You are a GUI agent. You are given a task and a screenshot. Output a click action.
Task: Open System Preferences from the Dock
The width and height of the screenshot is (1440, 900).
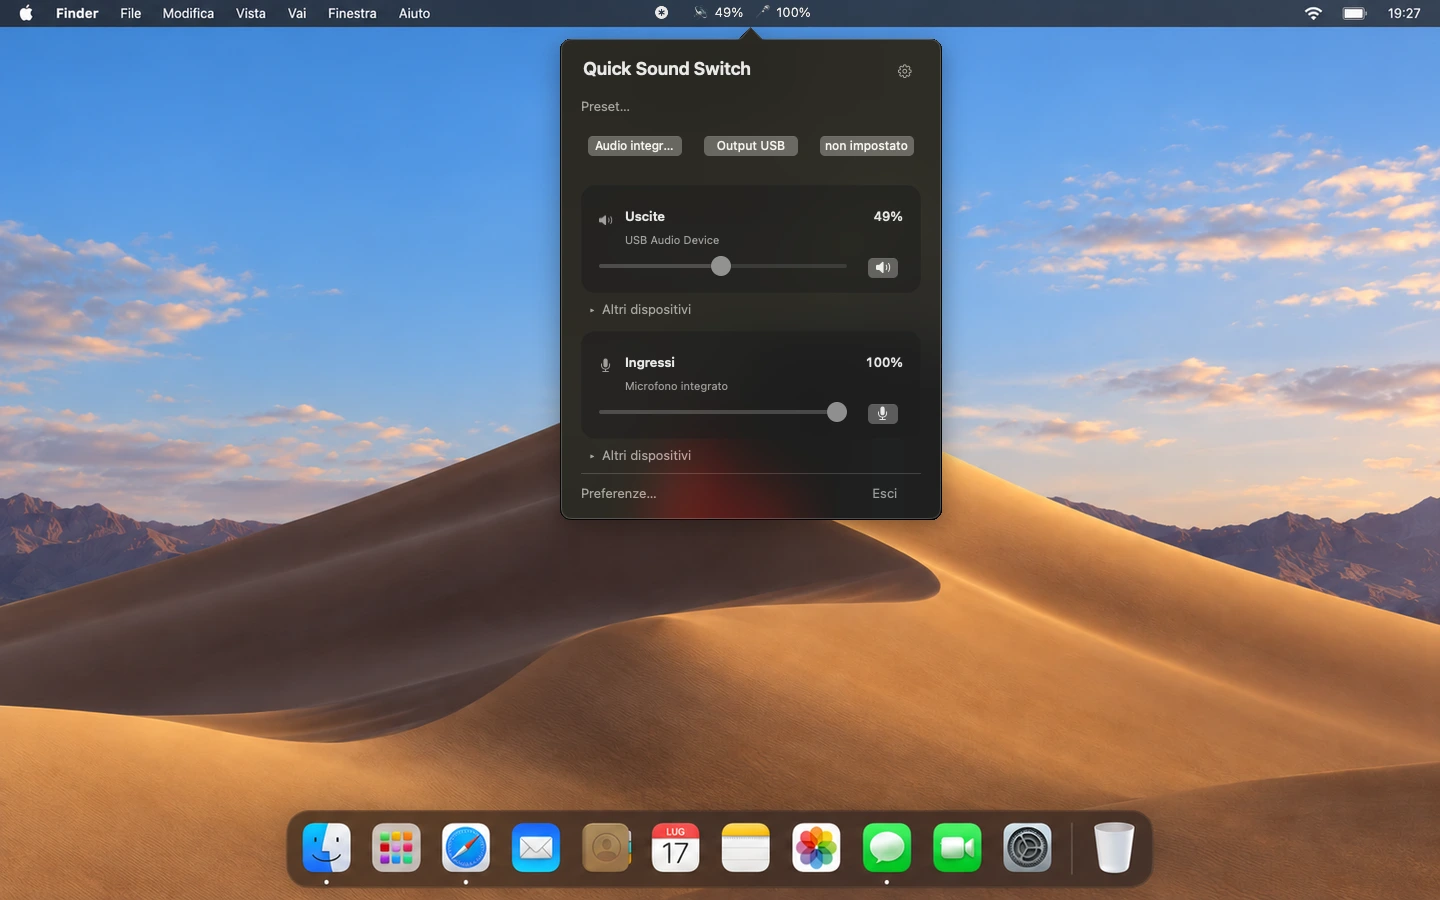click(1027, 848)
